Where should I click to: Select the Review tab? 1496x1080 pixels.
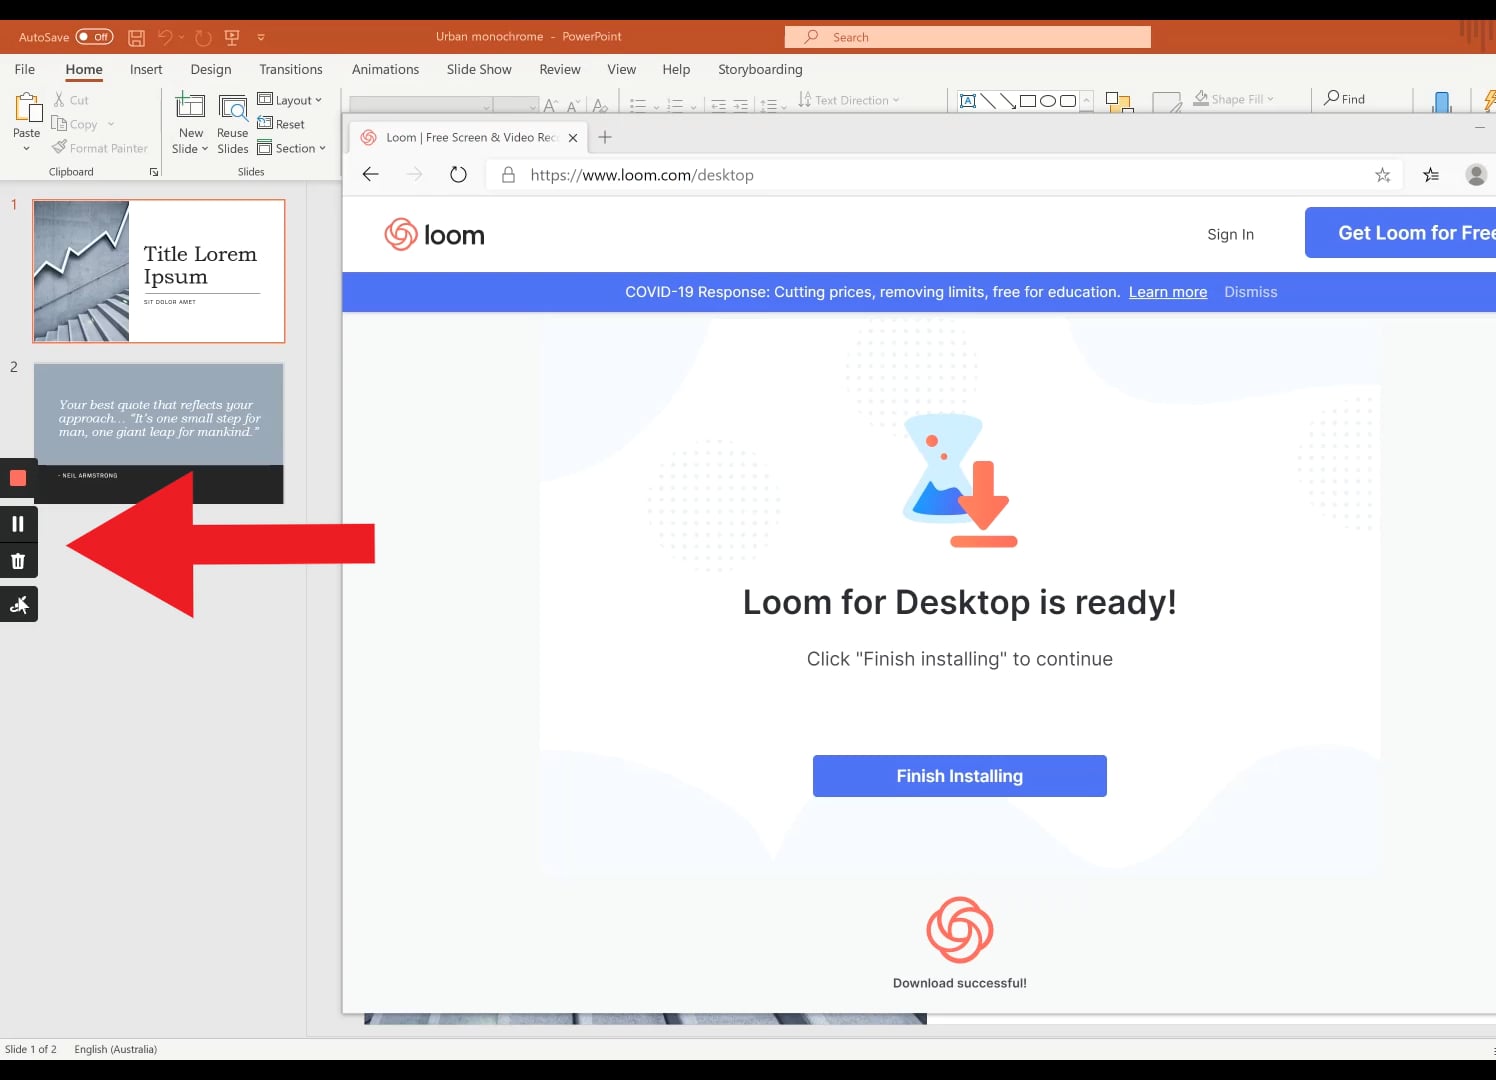[x=560, y=69]
